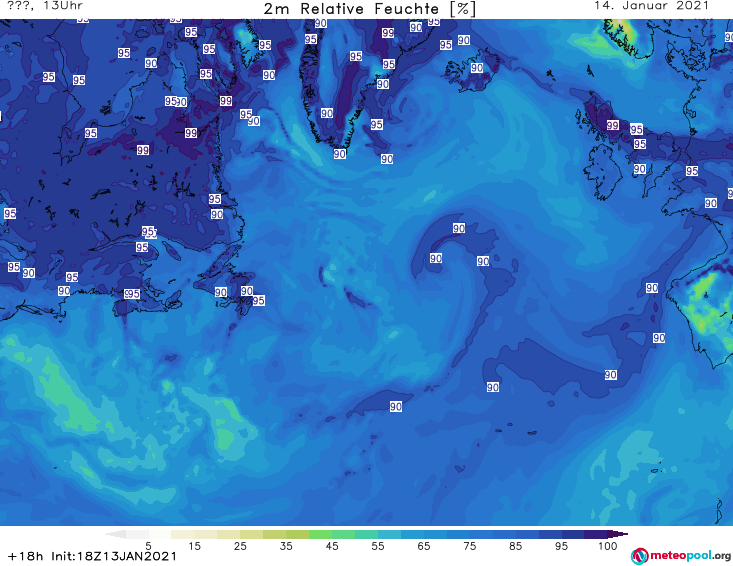Image resolution: width=733 pixels, height=566 pixels.
Task: Click the '75' label on the colour scale
Action: tap(469, 546)
